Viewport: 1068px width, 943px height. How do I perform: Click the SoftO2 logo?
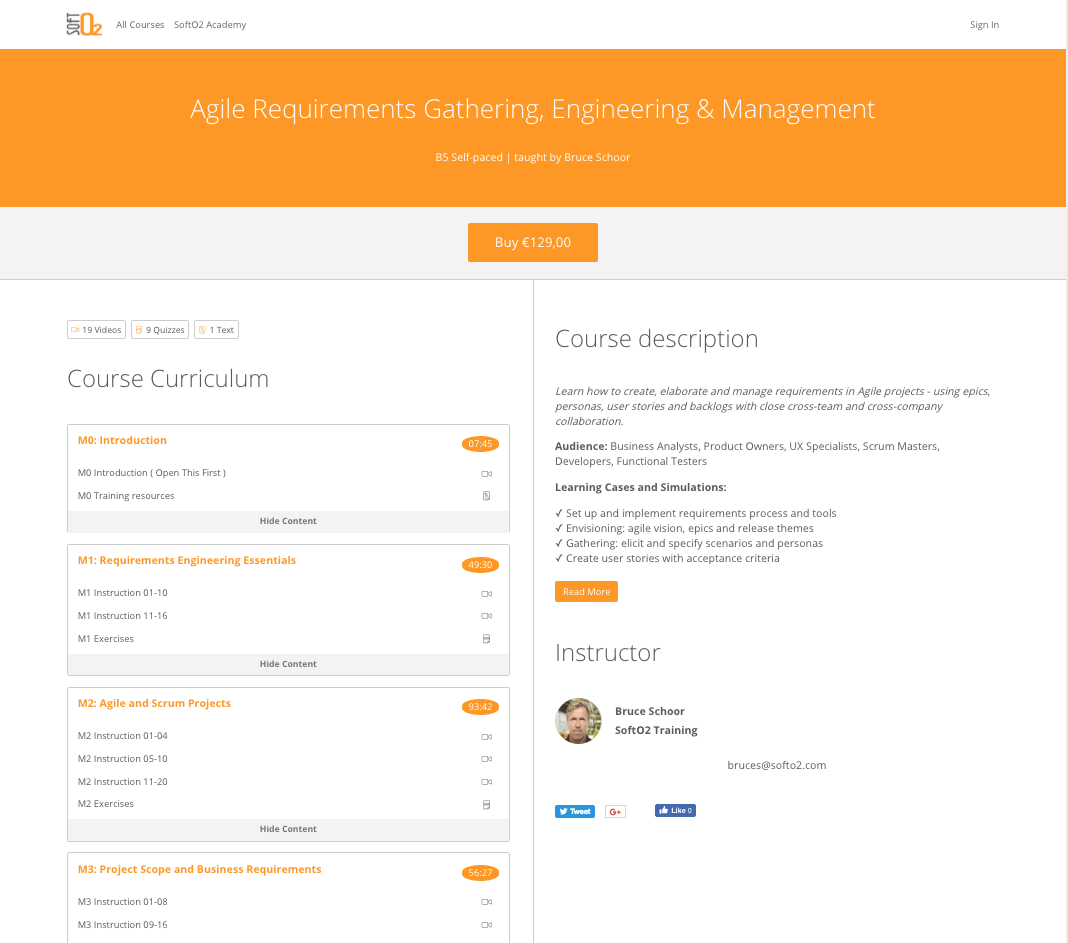[x=84, y=25]
